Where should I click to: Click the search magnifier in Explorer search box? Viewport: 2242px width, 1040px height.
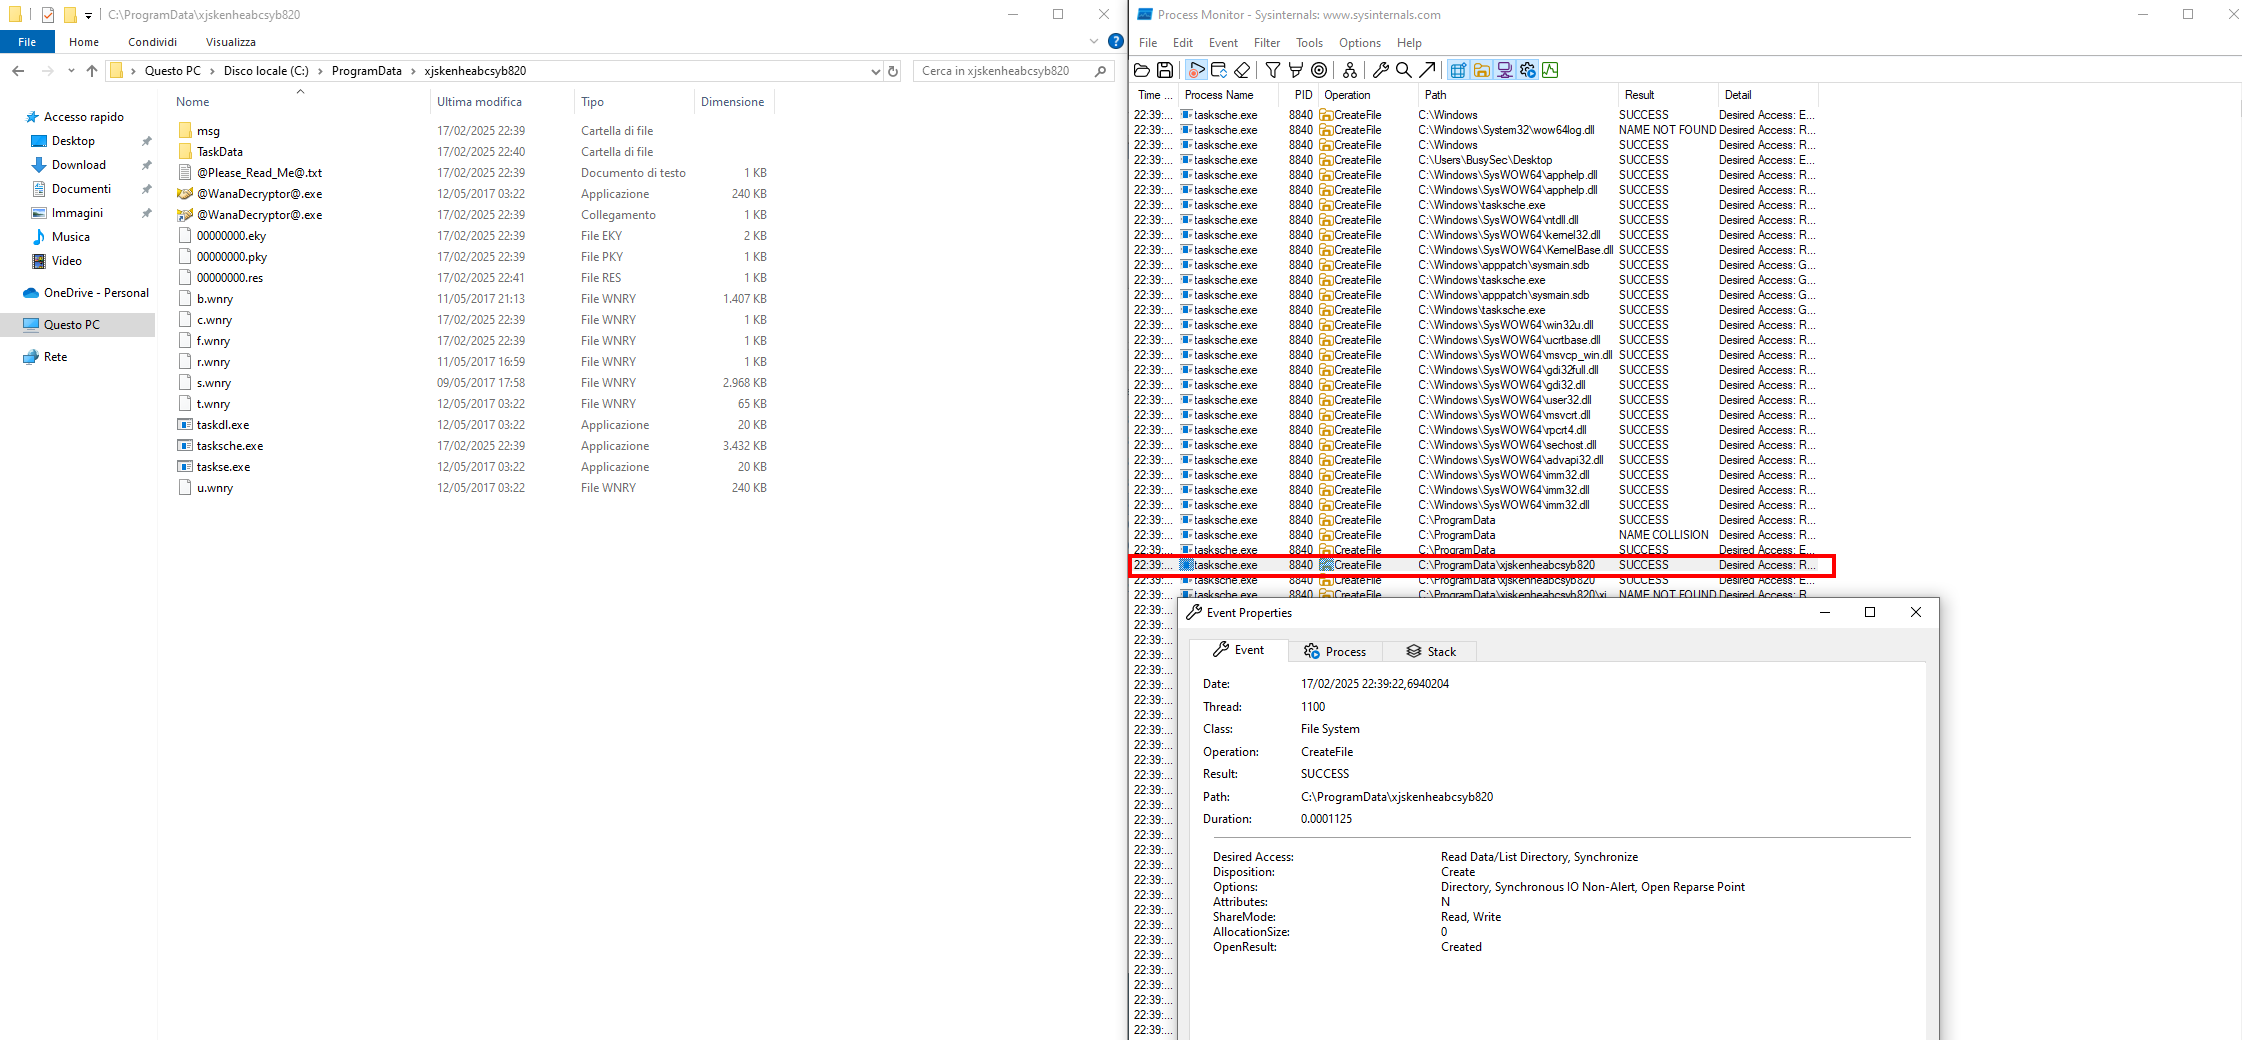[x=1100, y=71]
